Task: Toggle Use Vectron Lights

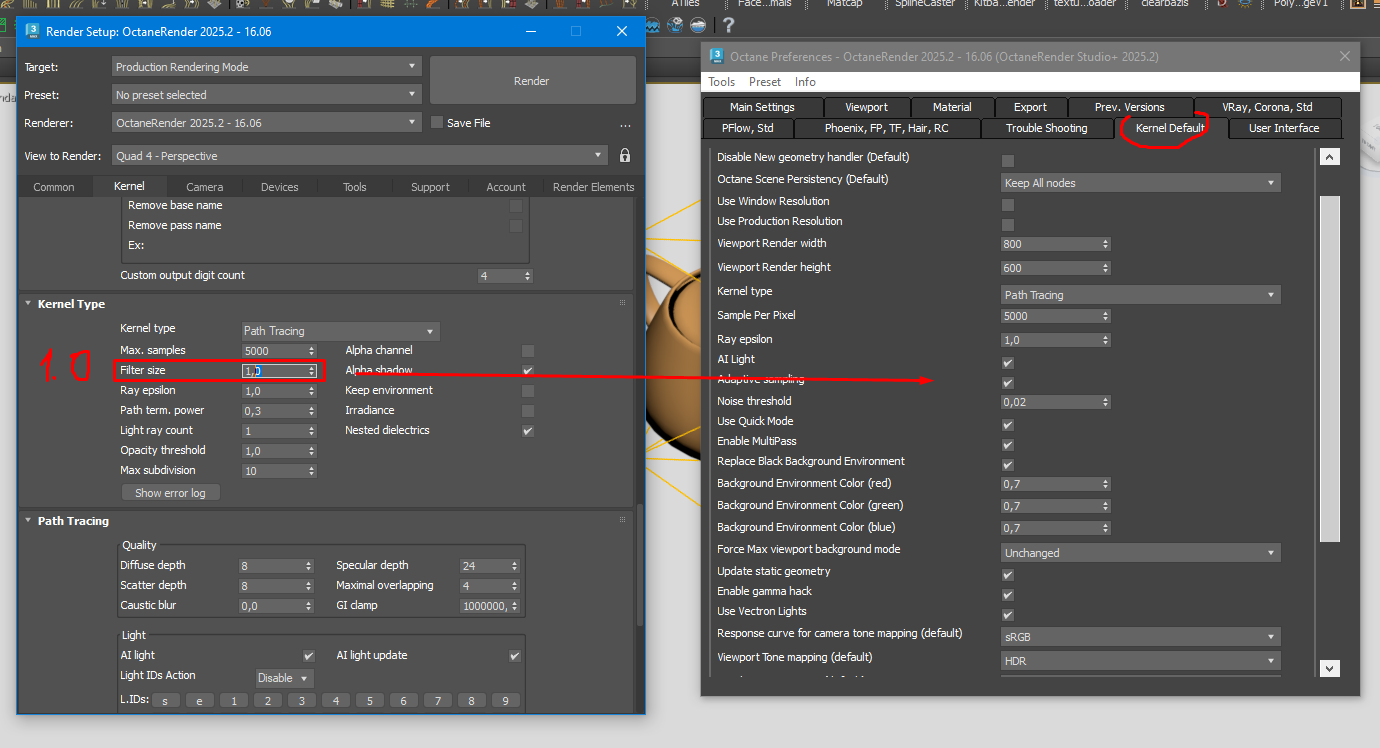Action: click(x=1008, y=615)
